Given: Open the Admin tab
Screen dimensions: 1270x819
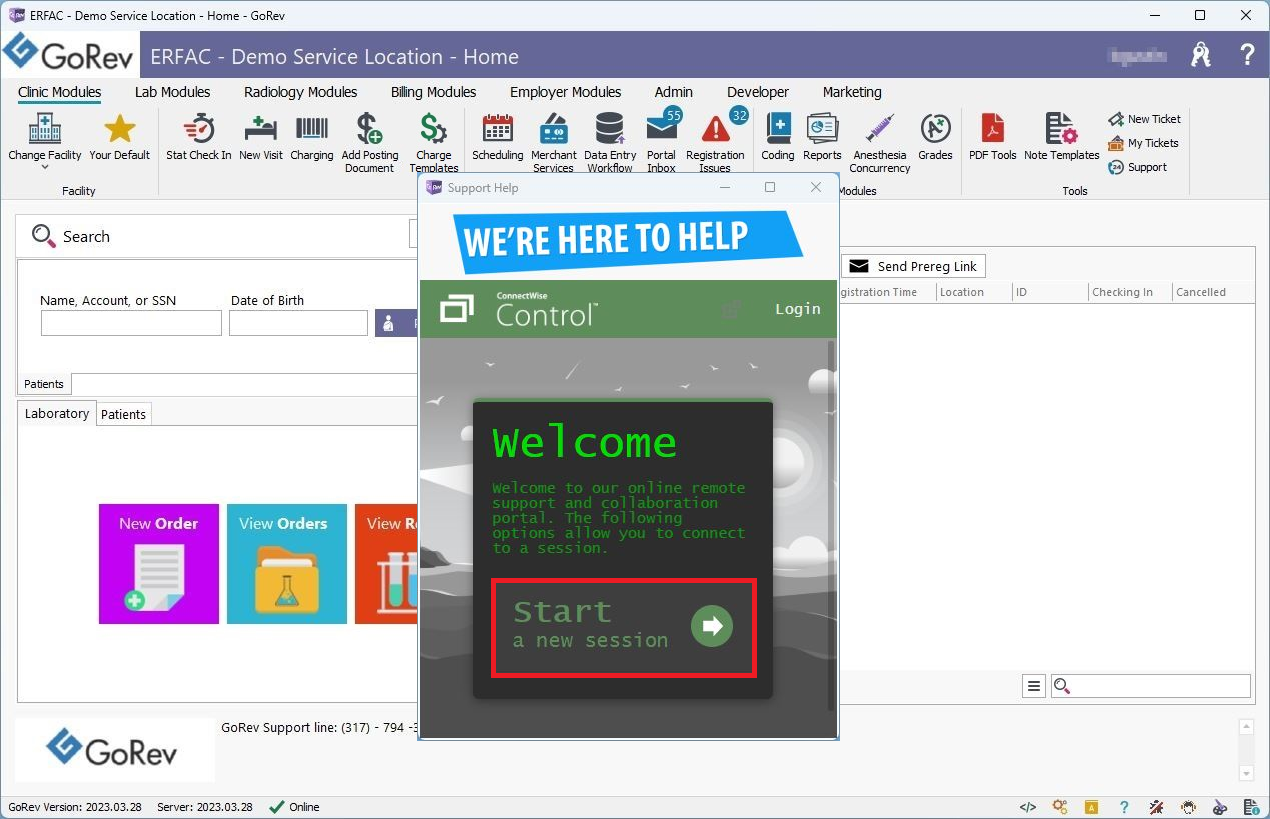Looking at the screenshot, I should pyautogui.click(x=674, y=92).
